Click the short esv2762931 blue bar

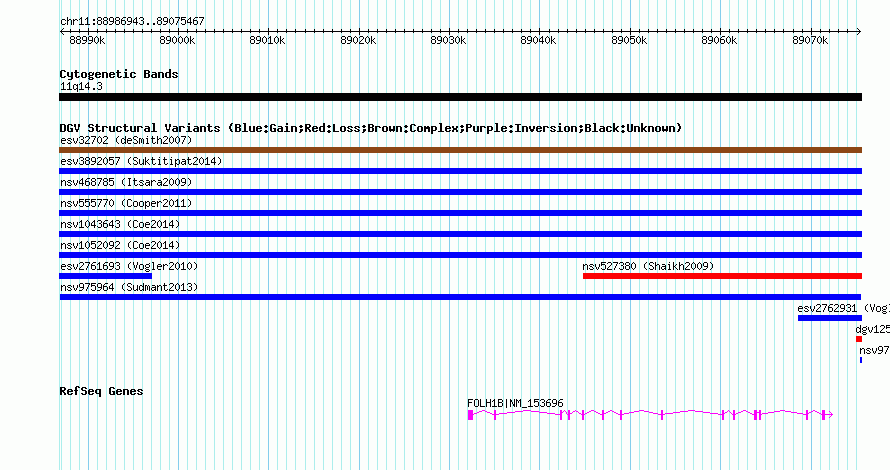click(x=830, y=318)
